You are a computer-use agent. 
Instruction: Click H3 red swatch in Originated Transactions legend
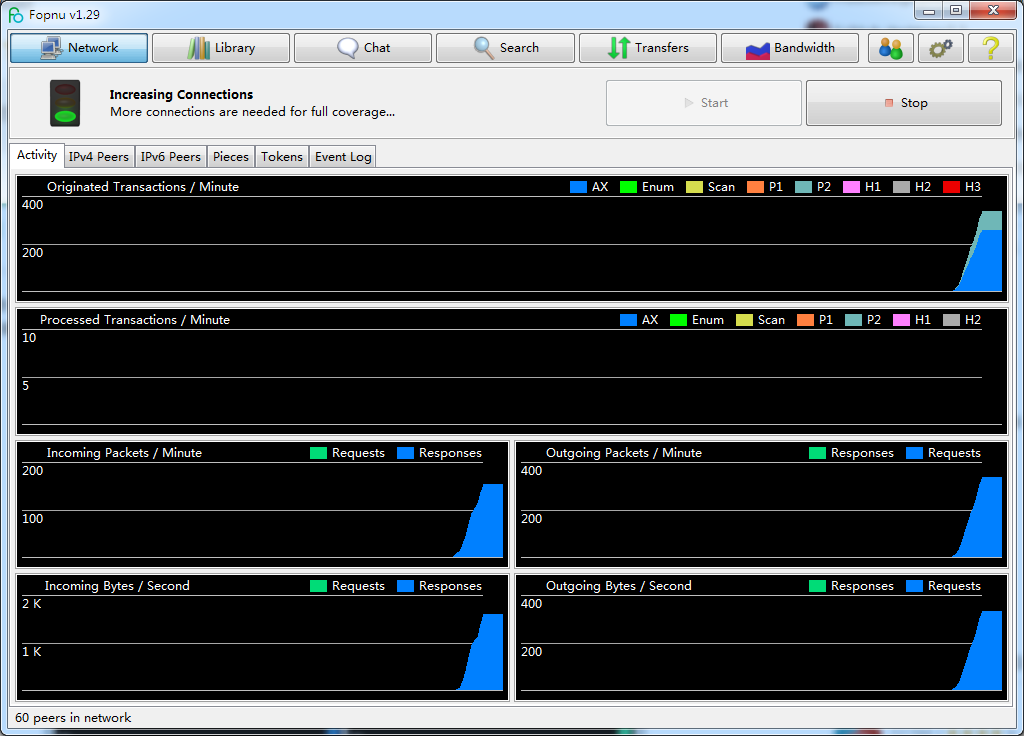click(x=952, y=187)
